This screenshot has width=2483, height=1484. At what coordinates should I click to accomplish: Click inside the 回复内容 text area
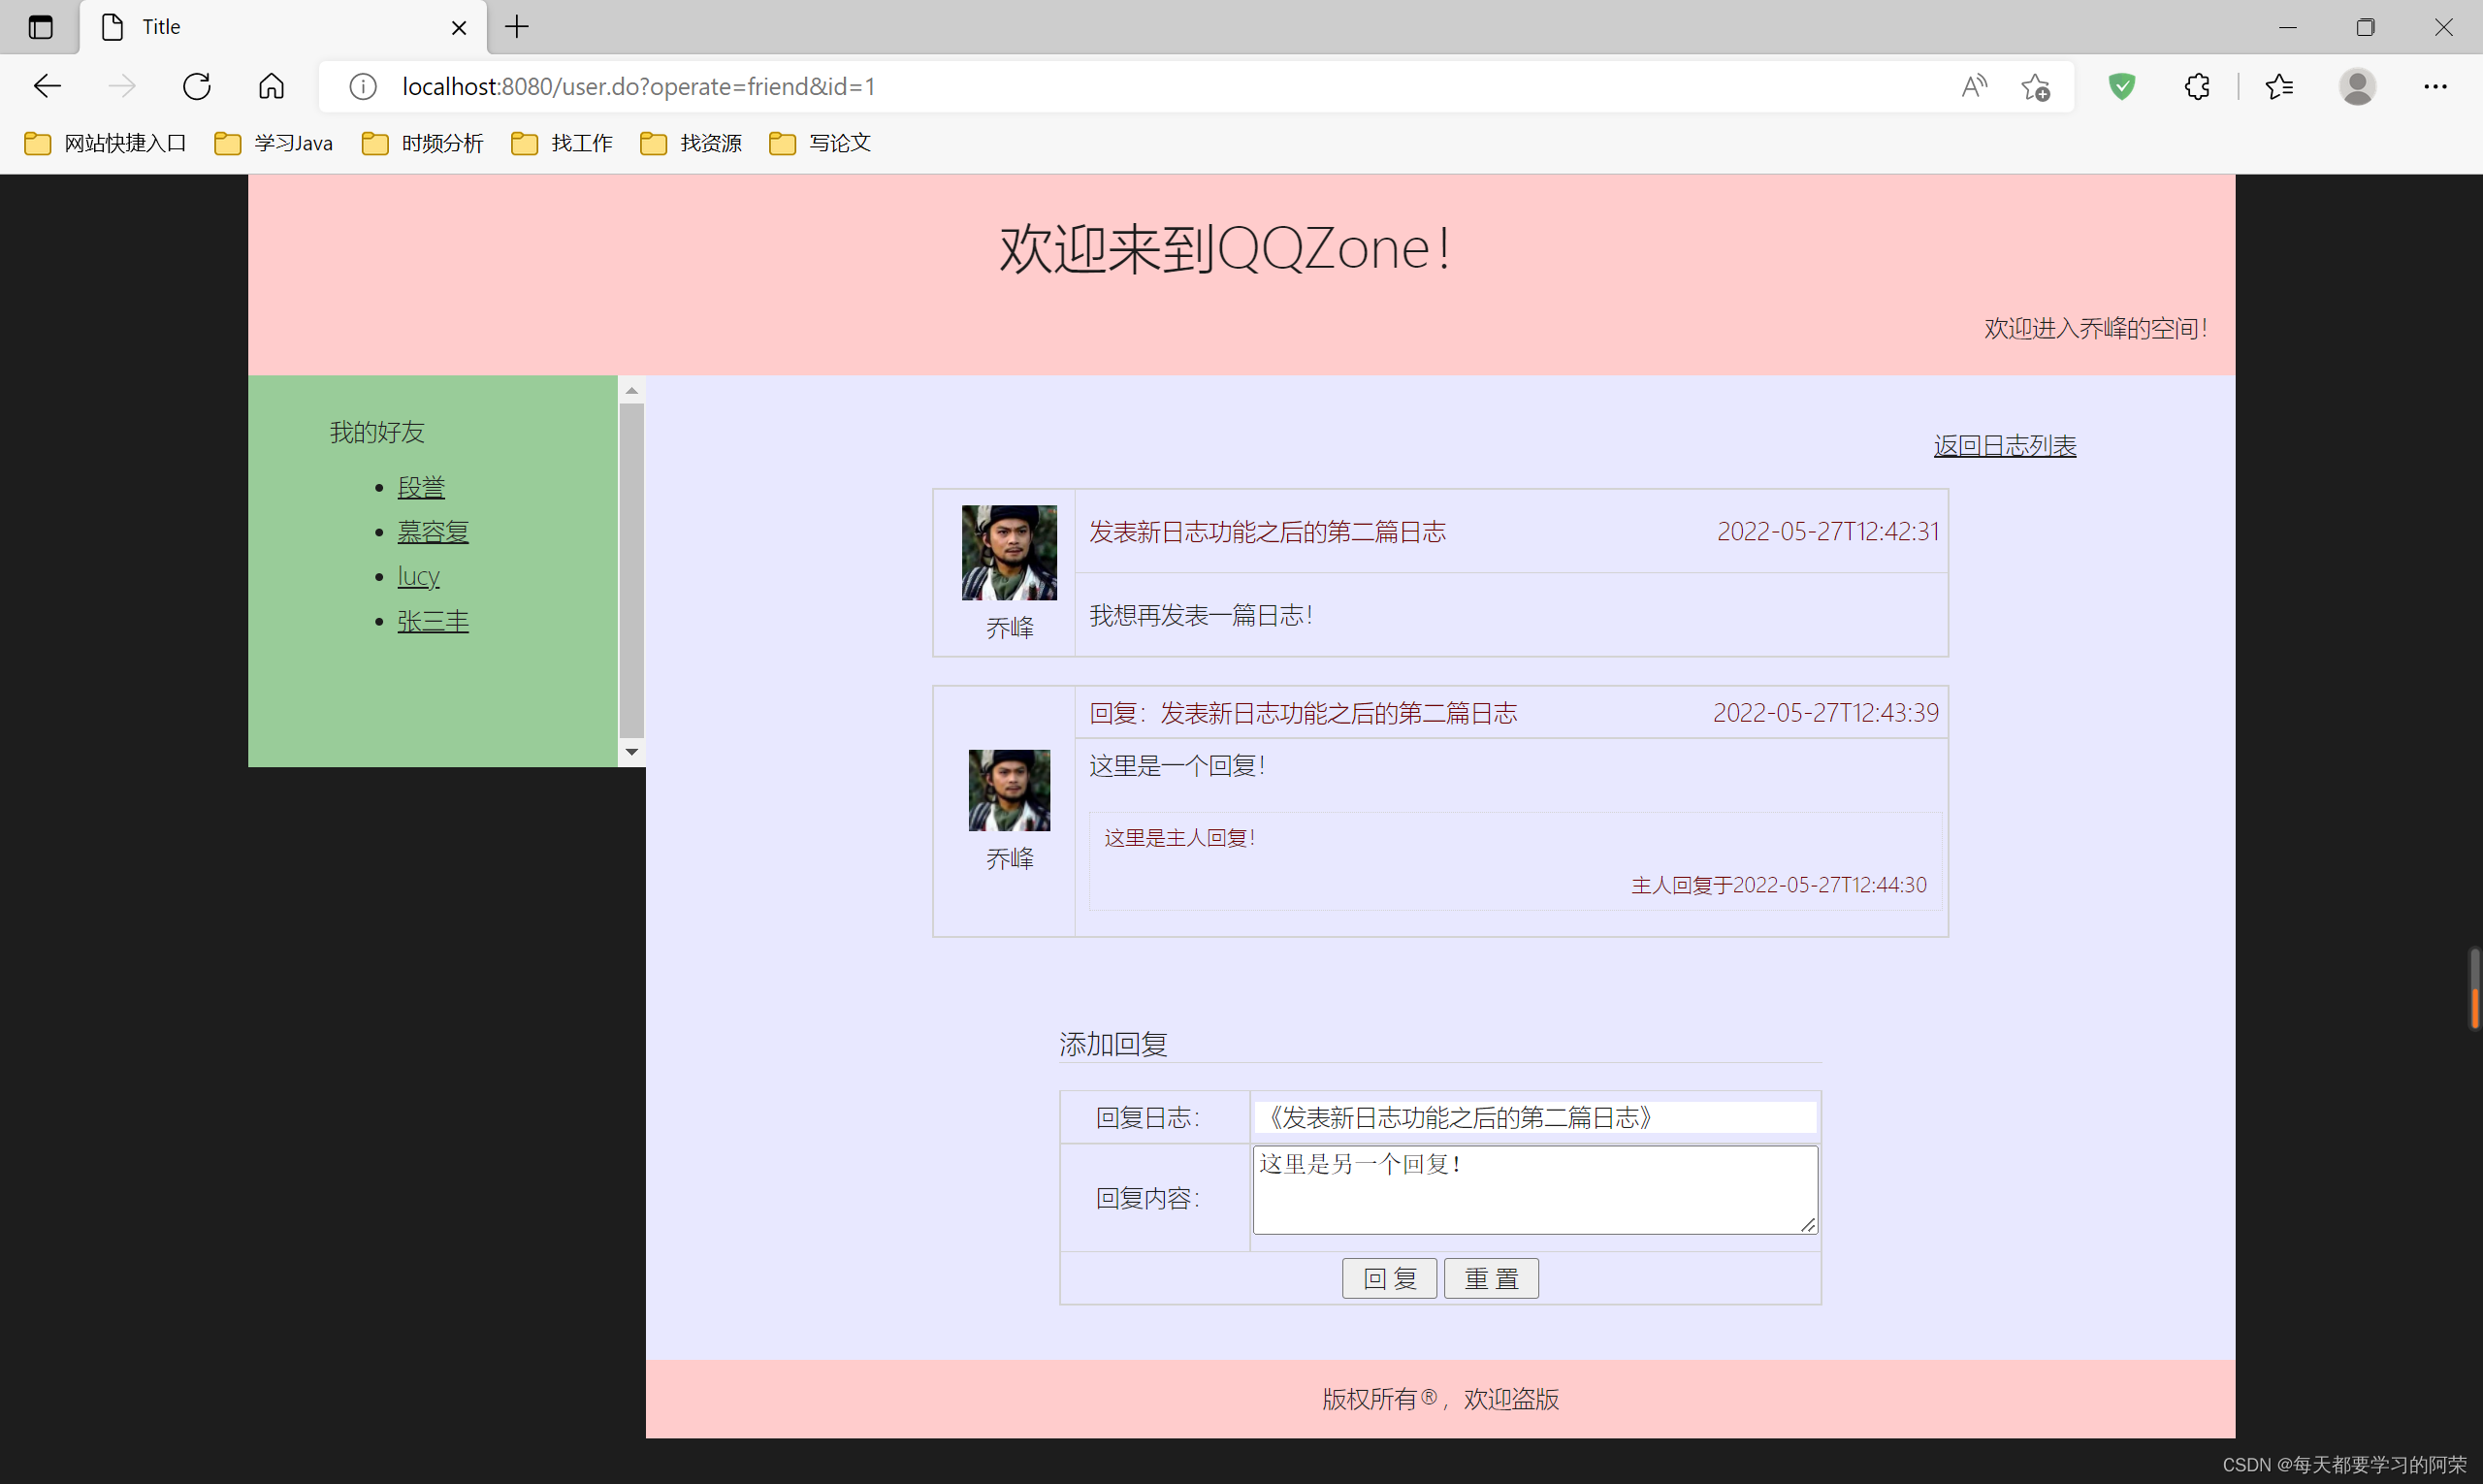(x=1534, y=1190)
